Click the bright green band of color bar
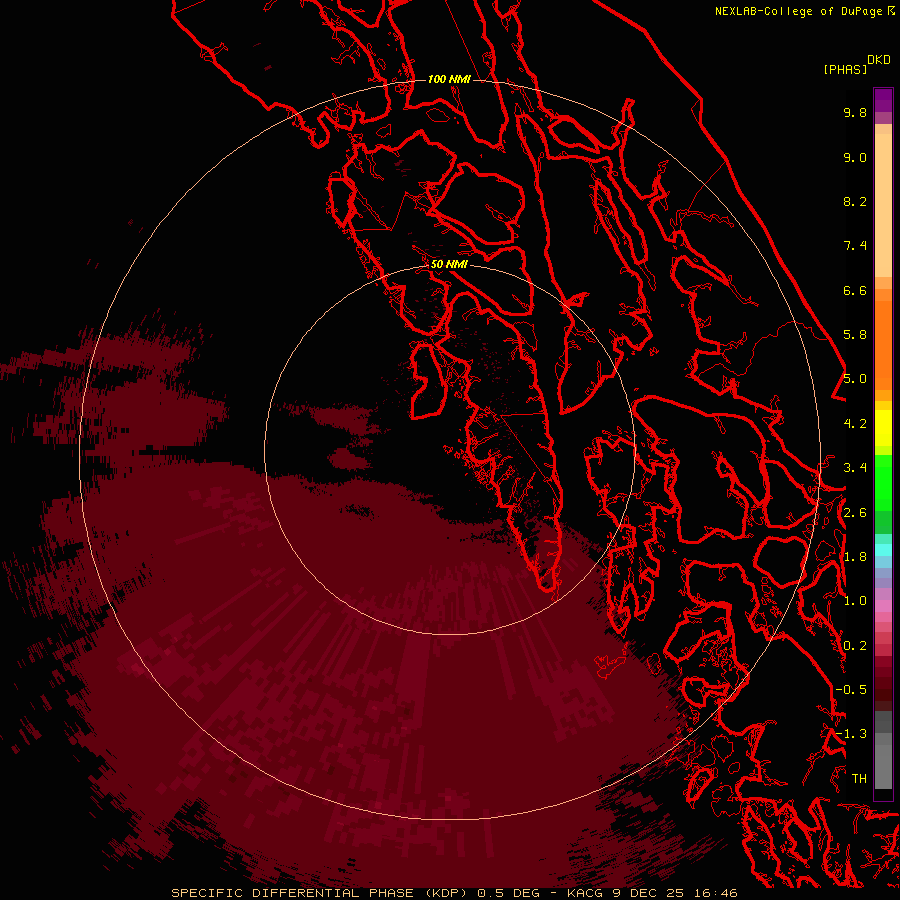Image resolution: width=900 pixels, height=900 pixels. [883, 483]
